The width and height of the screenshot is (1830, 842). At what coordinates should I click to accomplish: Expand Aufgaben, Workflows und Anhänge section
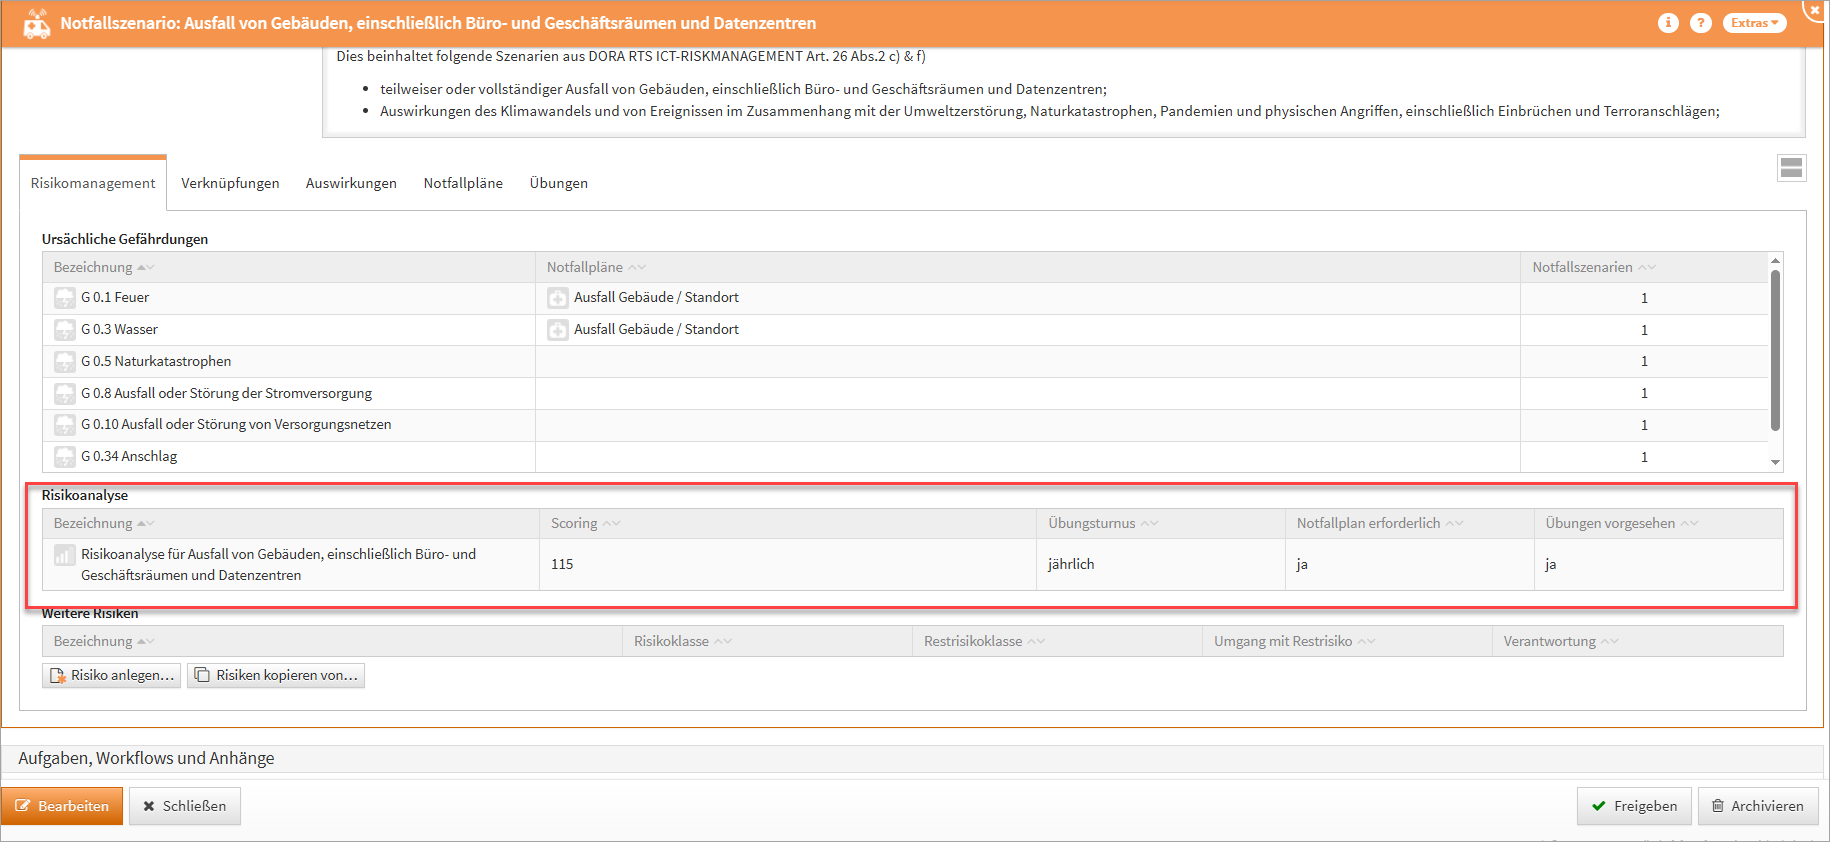tap(146, 759)
